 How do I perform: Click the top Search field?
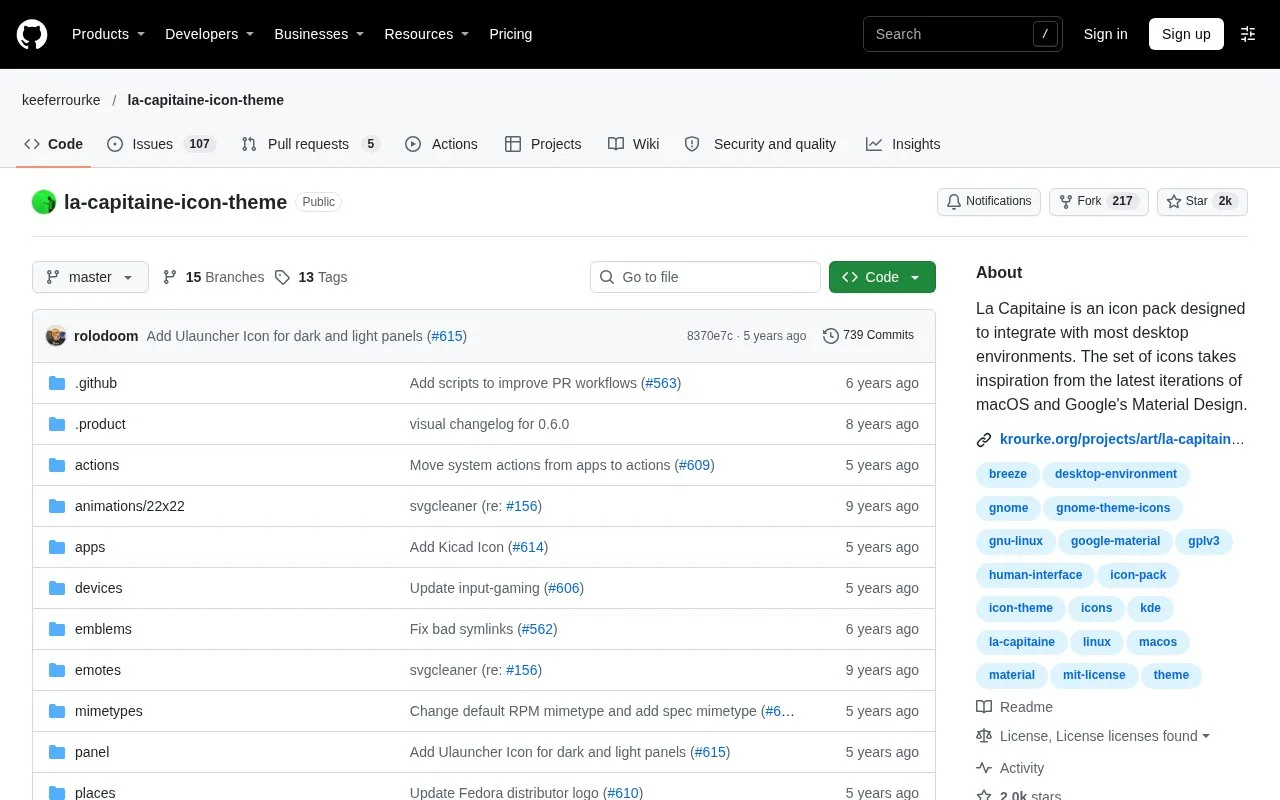click(962, 34)
